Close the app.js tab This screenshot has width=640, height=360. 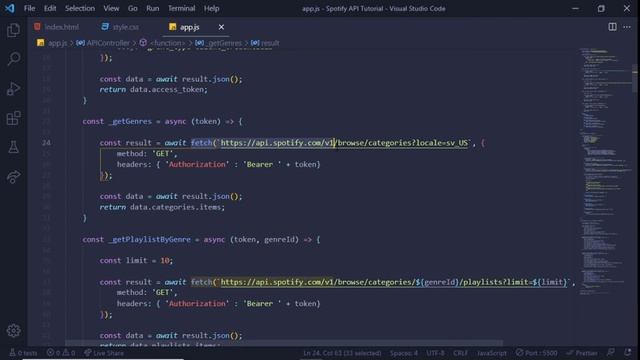[x=221, y=27]
